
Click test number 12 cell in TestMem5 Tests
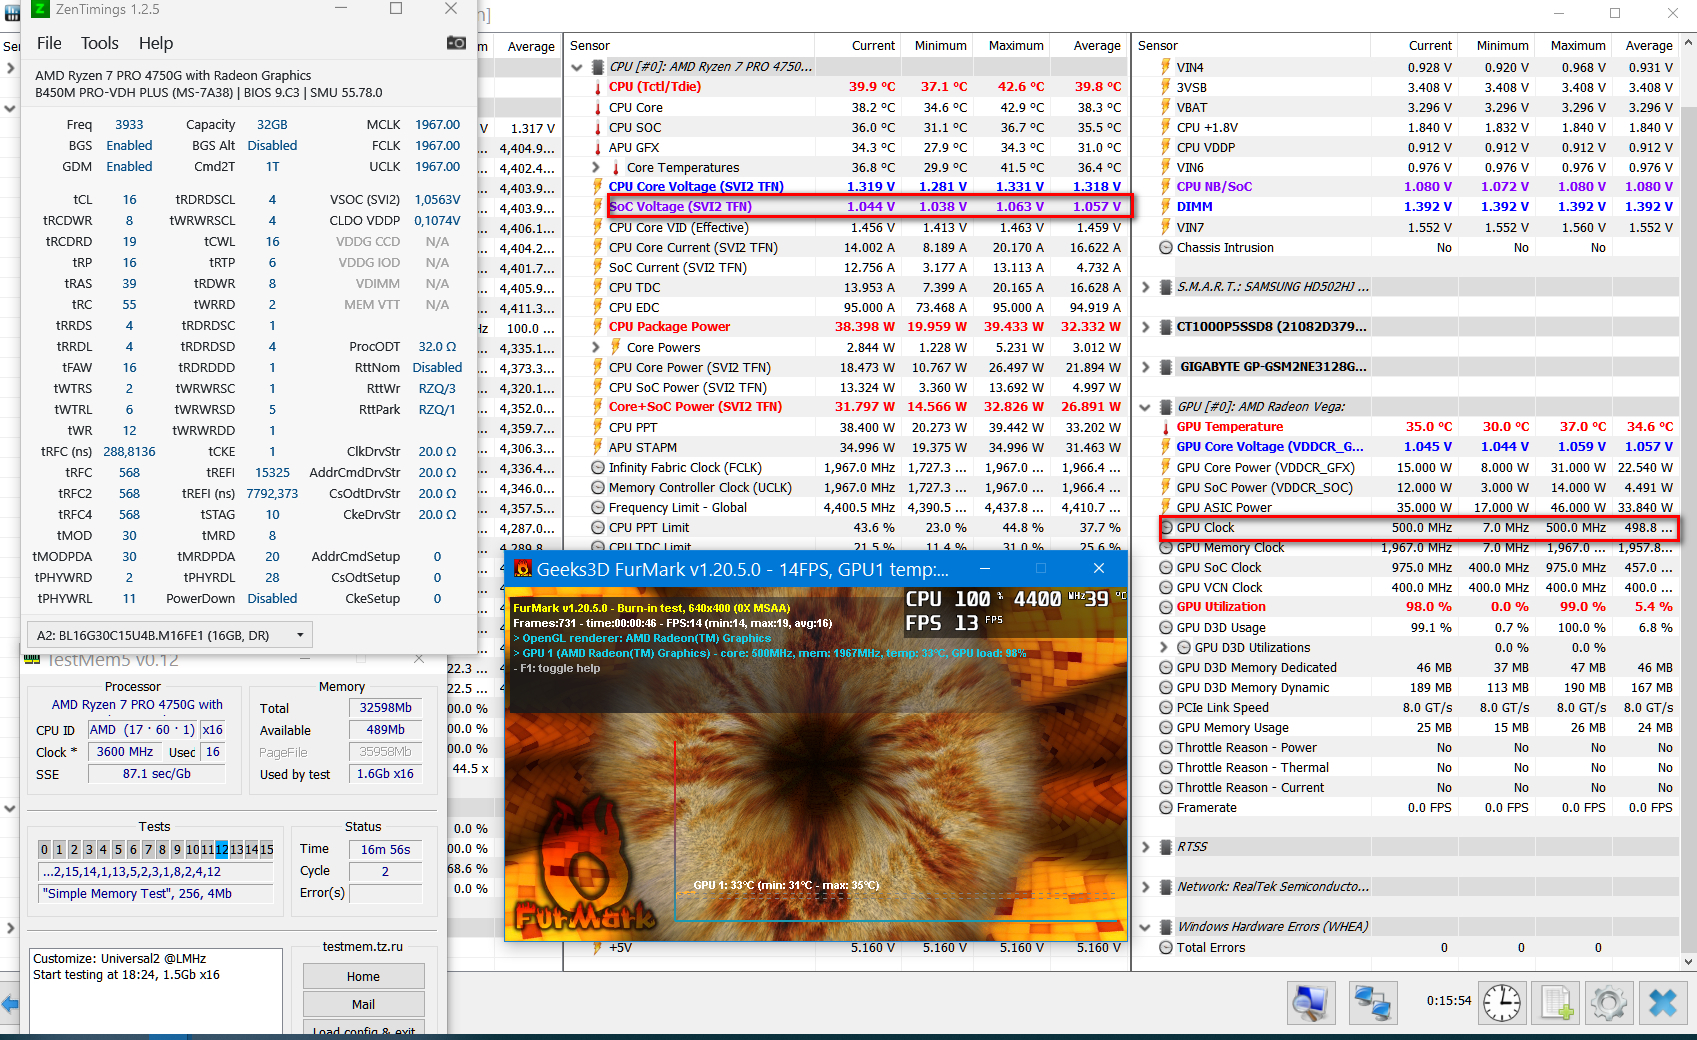tap(222, 850)
